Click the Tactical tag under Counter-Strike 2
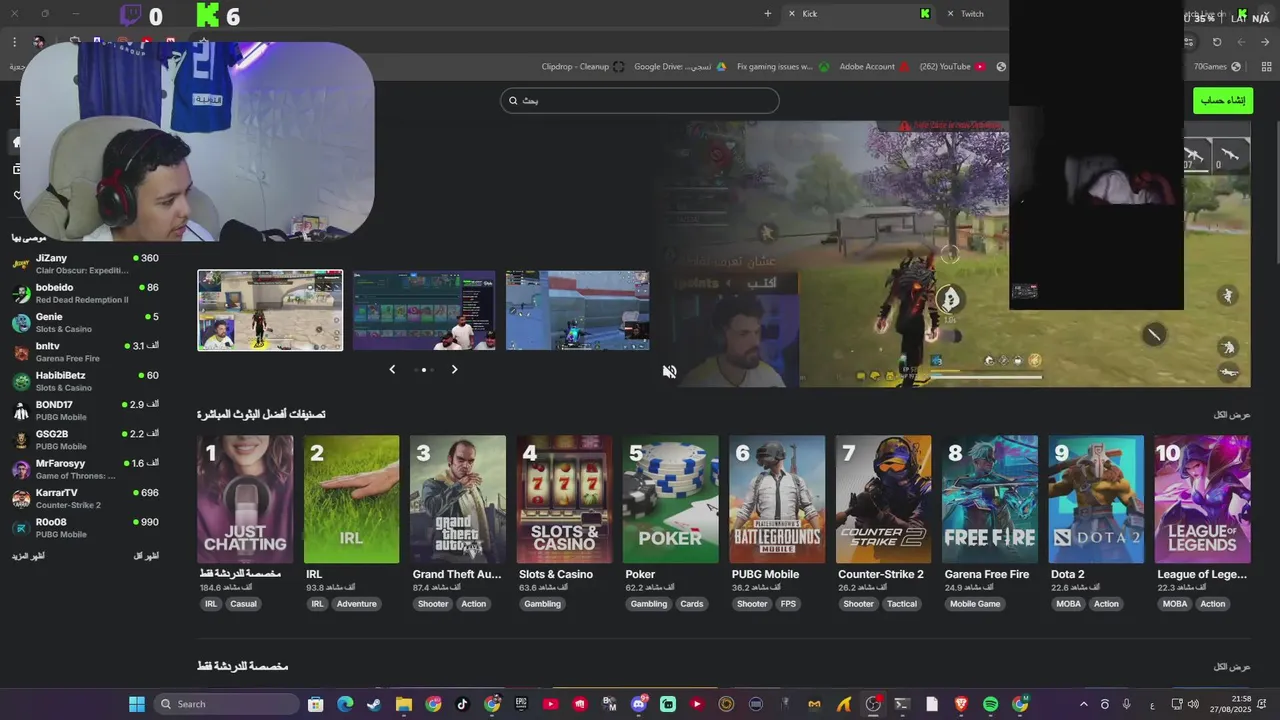 pyautogui.click(x=902, y=604)
